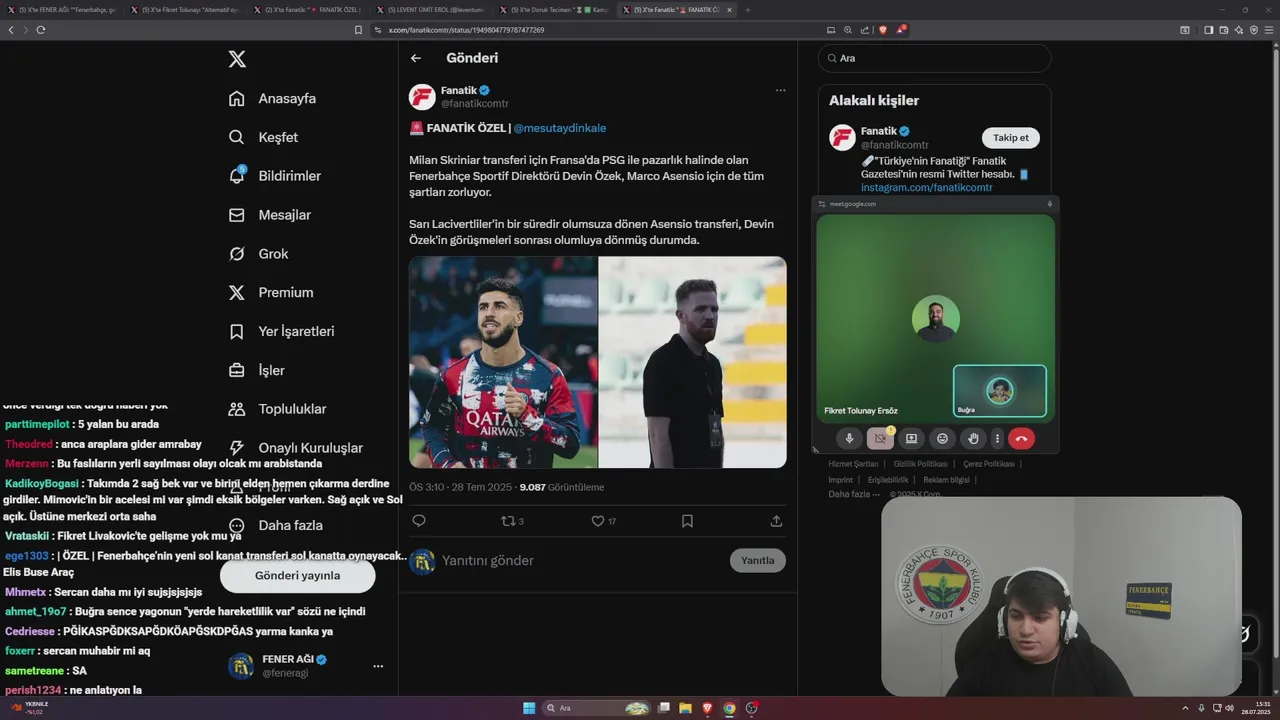This screenshot has width=1280, height=720.
Task: Click the Ara search box on X
Action: point(935,58)
